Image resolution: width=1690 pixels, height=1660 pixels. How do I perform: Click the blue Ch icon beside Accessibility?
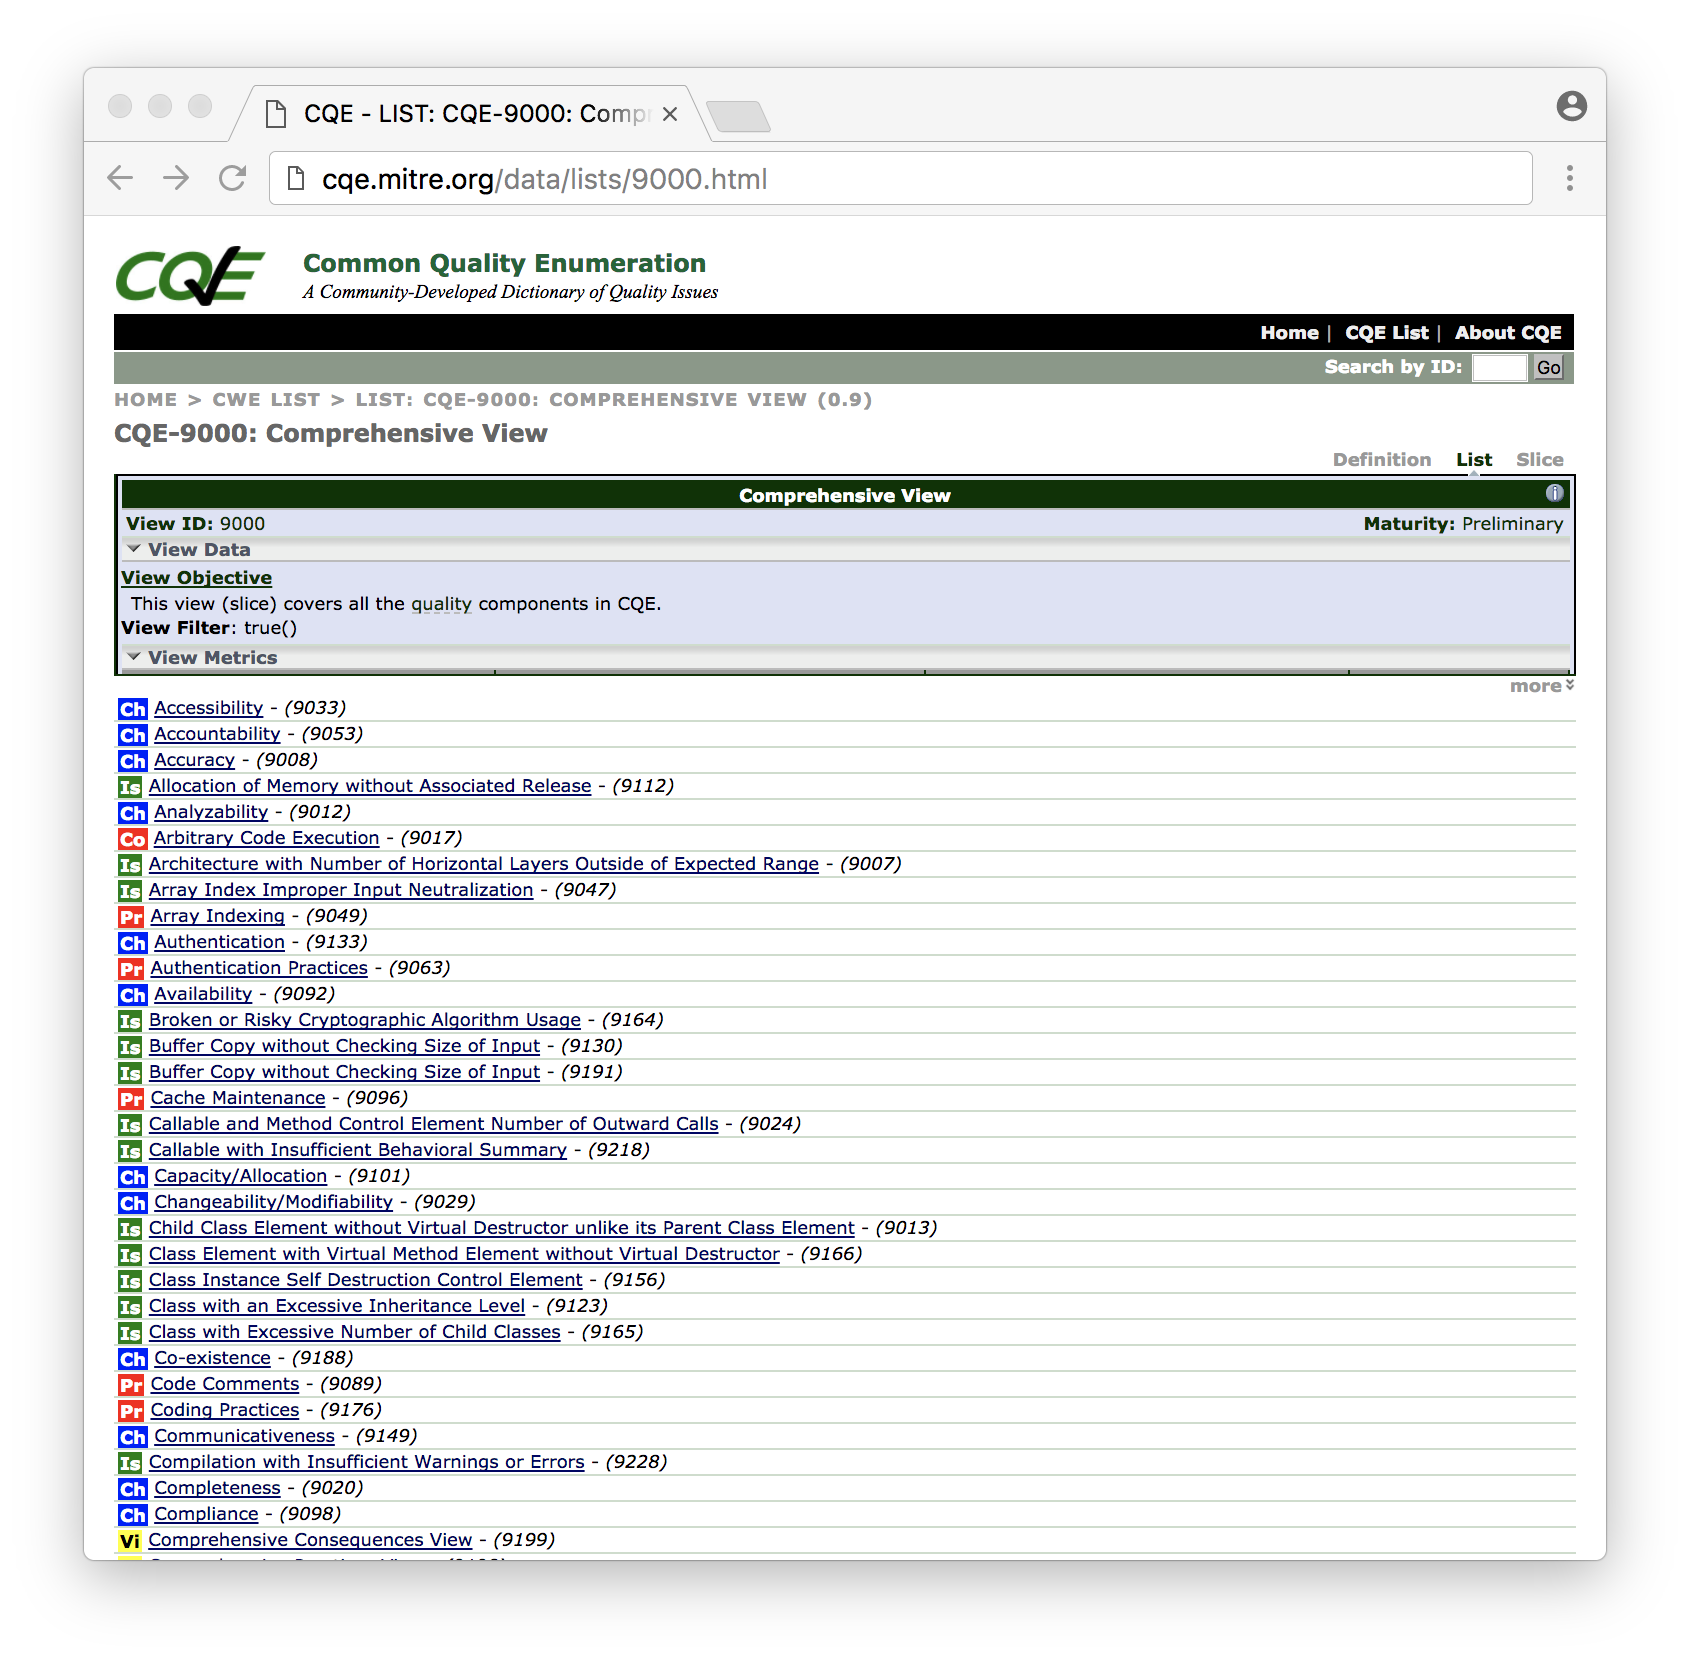(x=132, y=709)
